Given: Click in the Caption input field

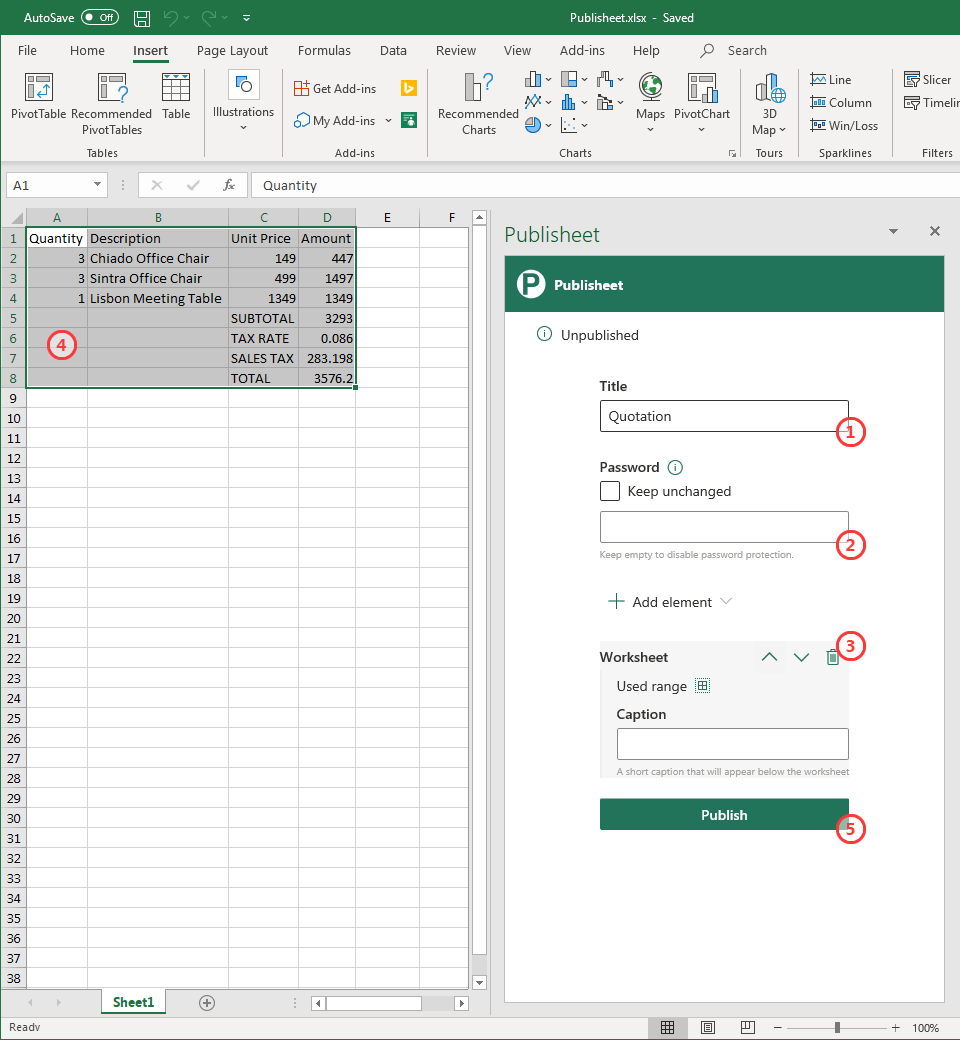Looking at the screenshot, I should pos(732,744).
